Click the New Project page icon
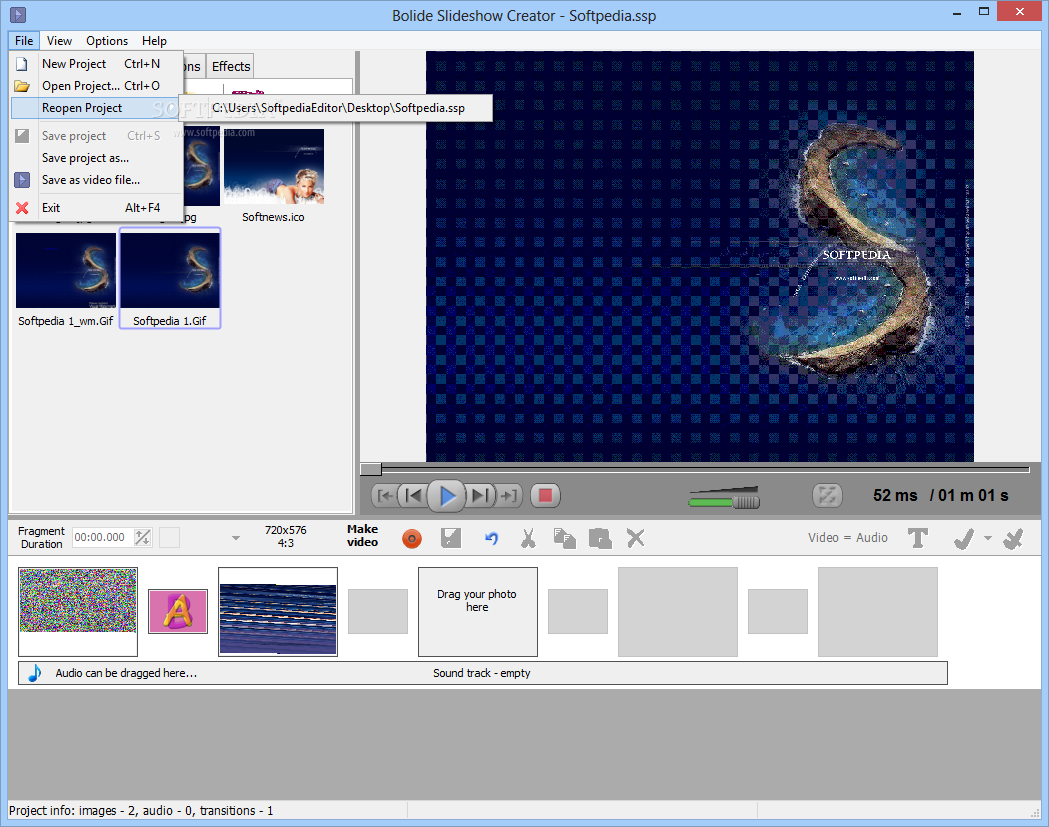This screenshot has height=827, width=1049. (x=22, y=64)
